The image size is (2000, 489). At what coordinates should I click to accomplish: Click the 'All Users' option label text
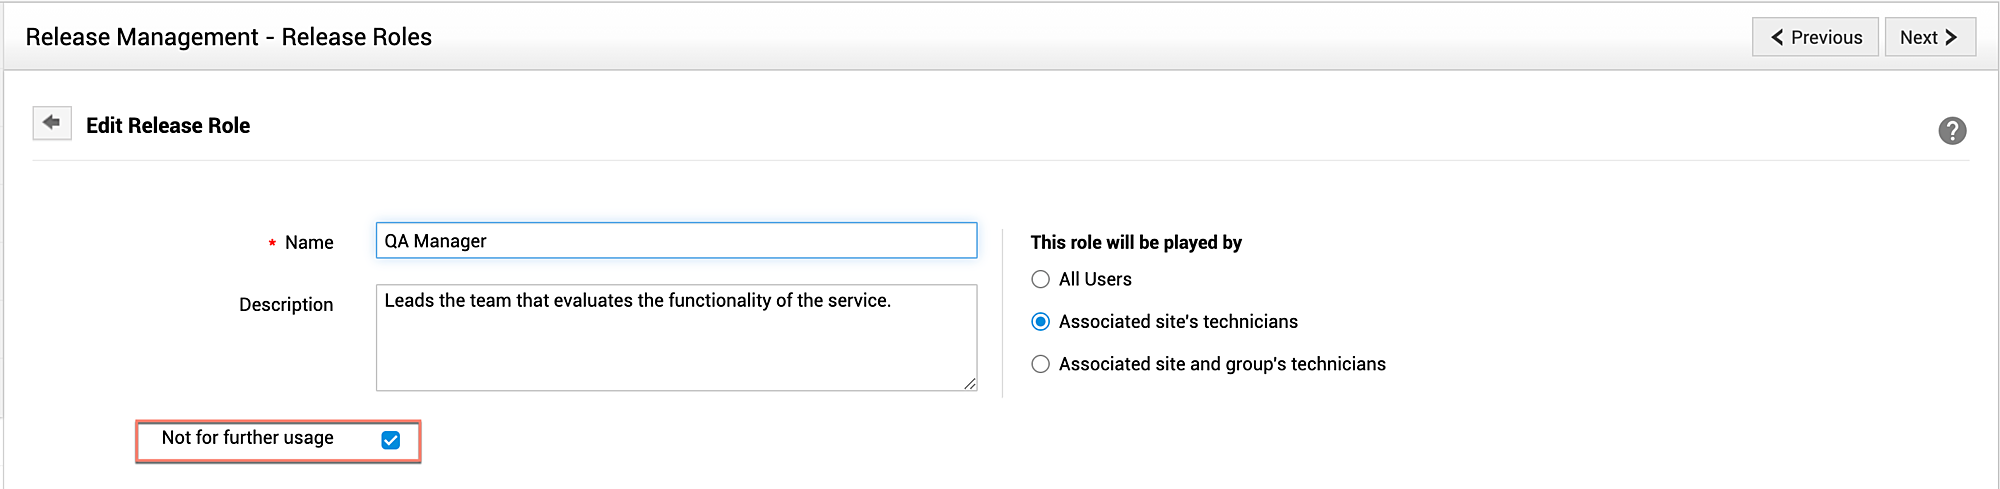pos(1095,280)
